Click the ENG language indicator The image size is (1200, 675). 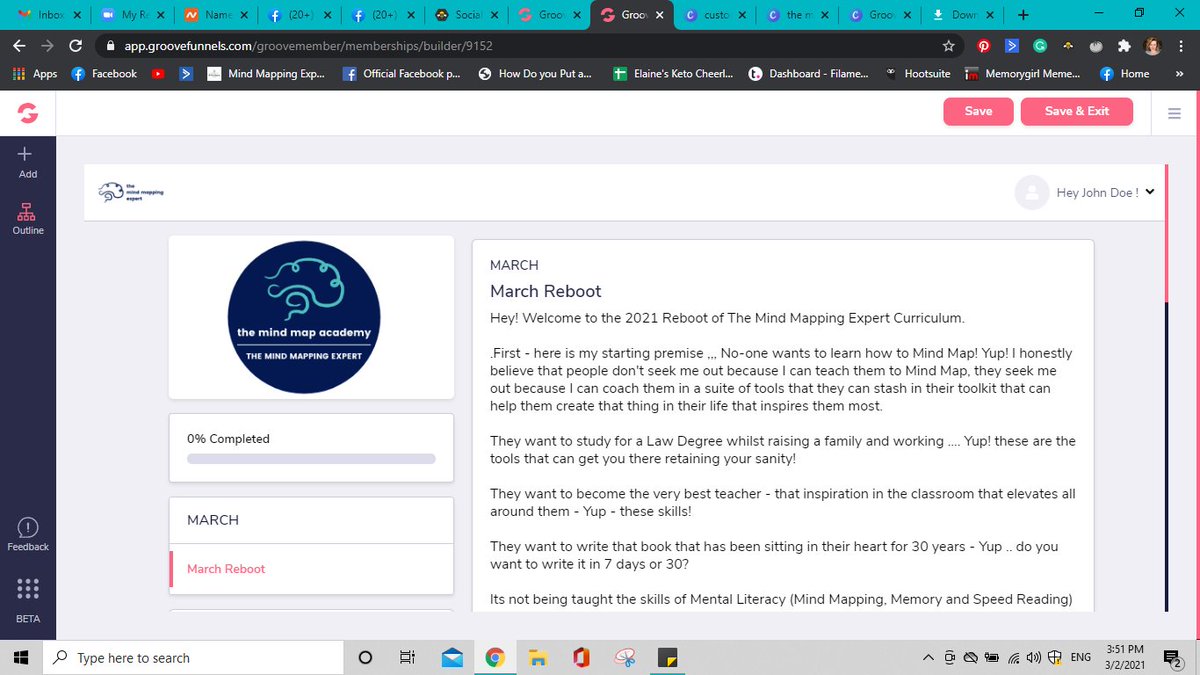(1080, 657)
